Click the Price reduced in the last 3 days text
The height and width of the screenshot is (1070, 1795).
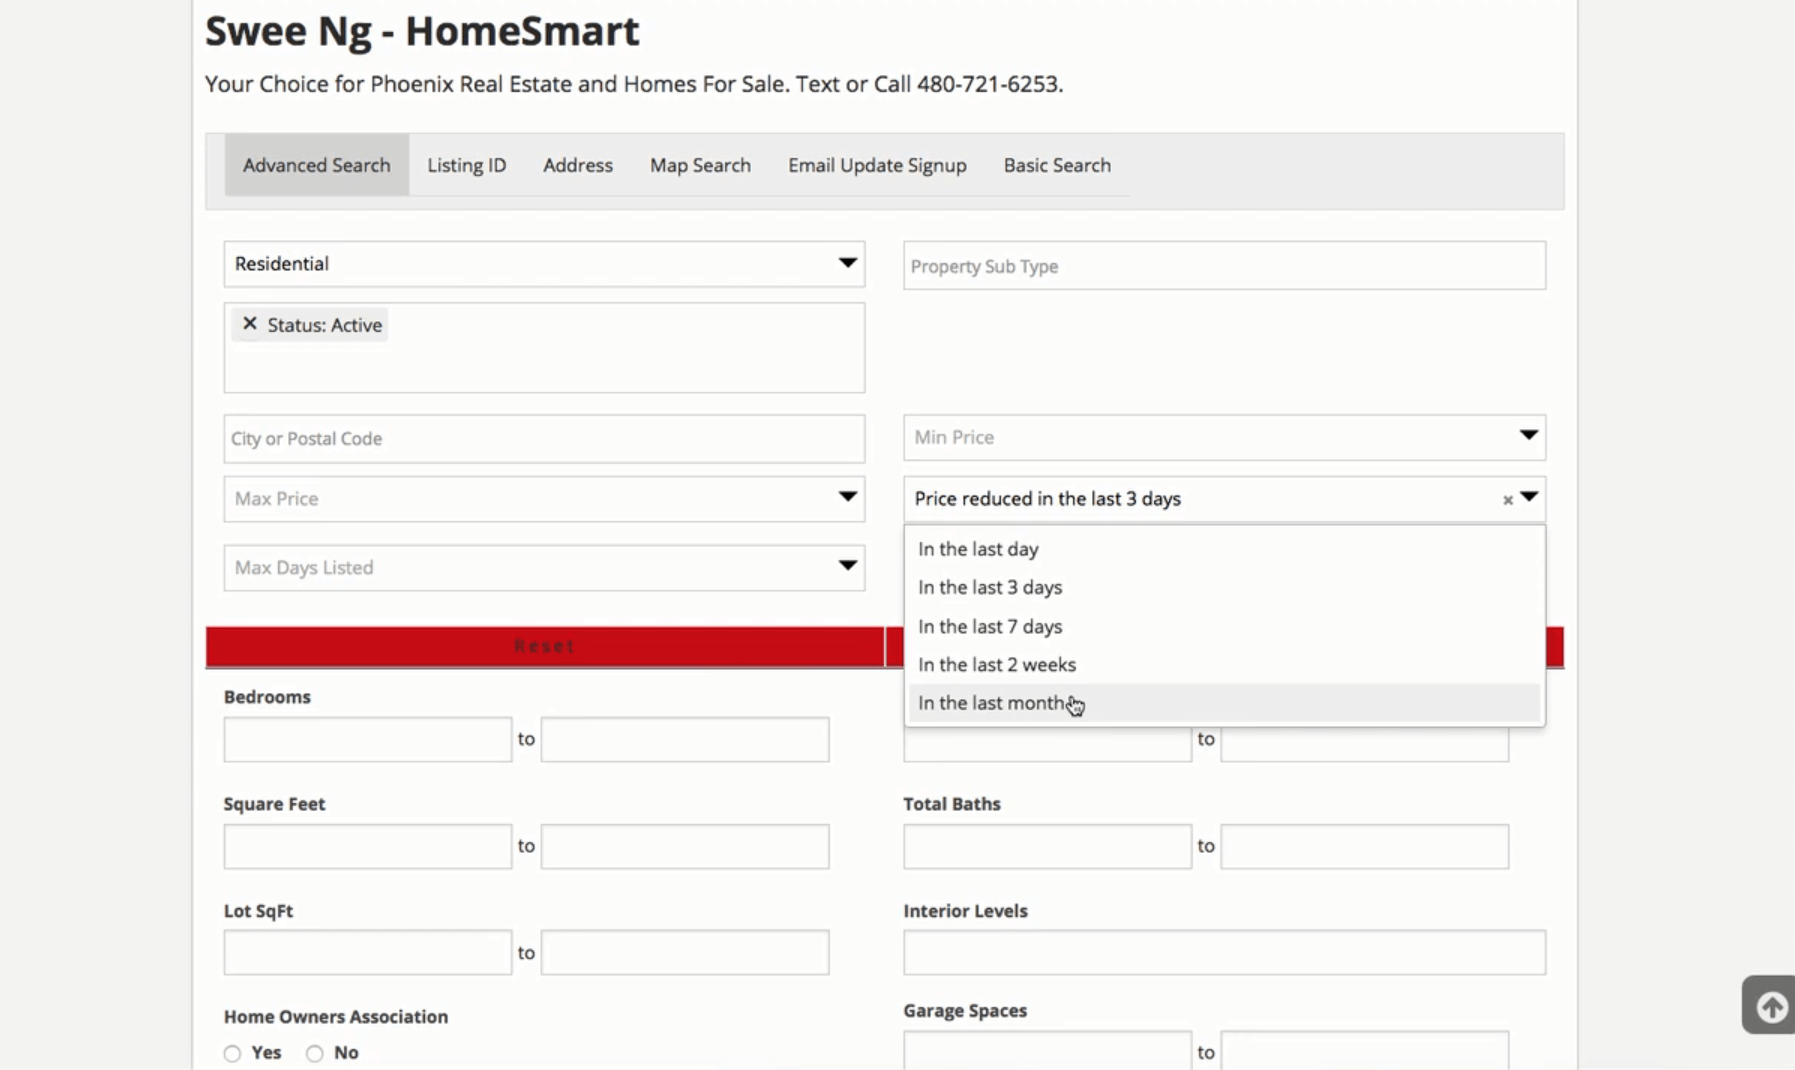point(1047,498)
